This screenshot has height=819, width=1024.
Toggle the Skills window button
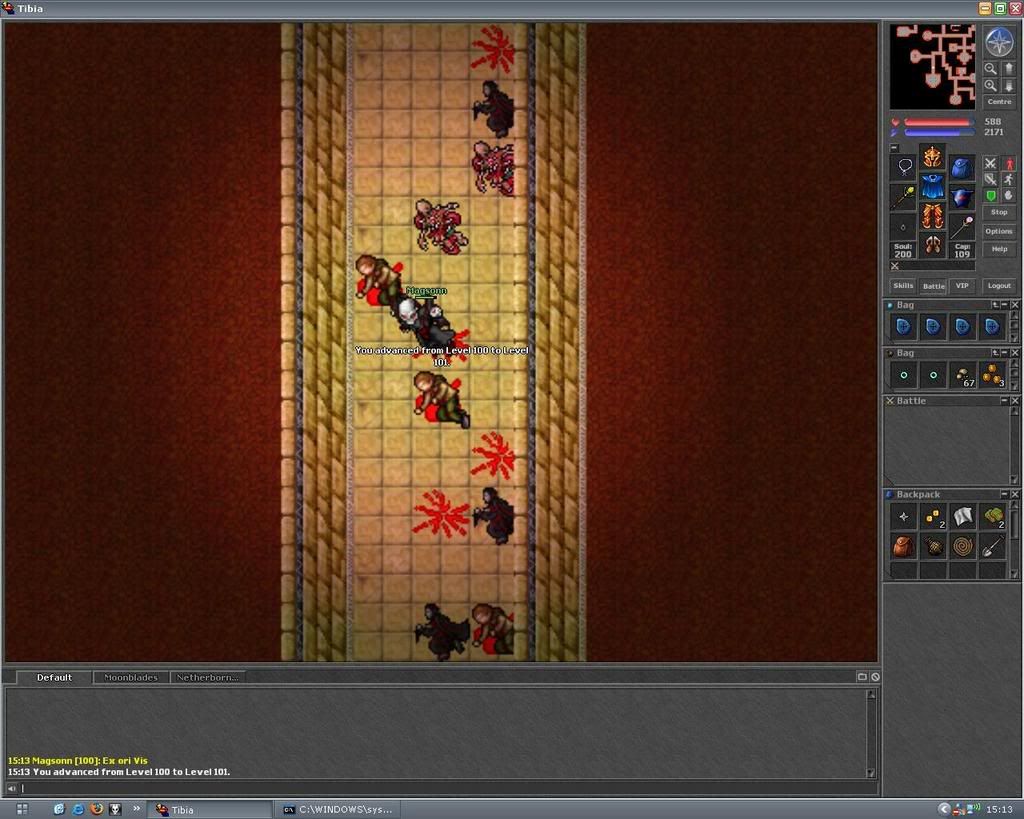(x=903, y=285)
